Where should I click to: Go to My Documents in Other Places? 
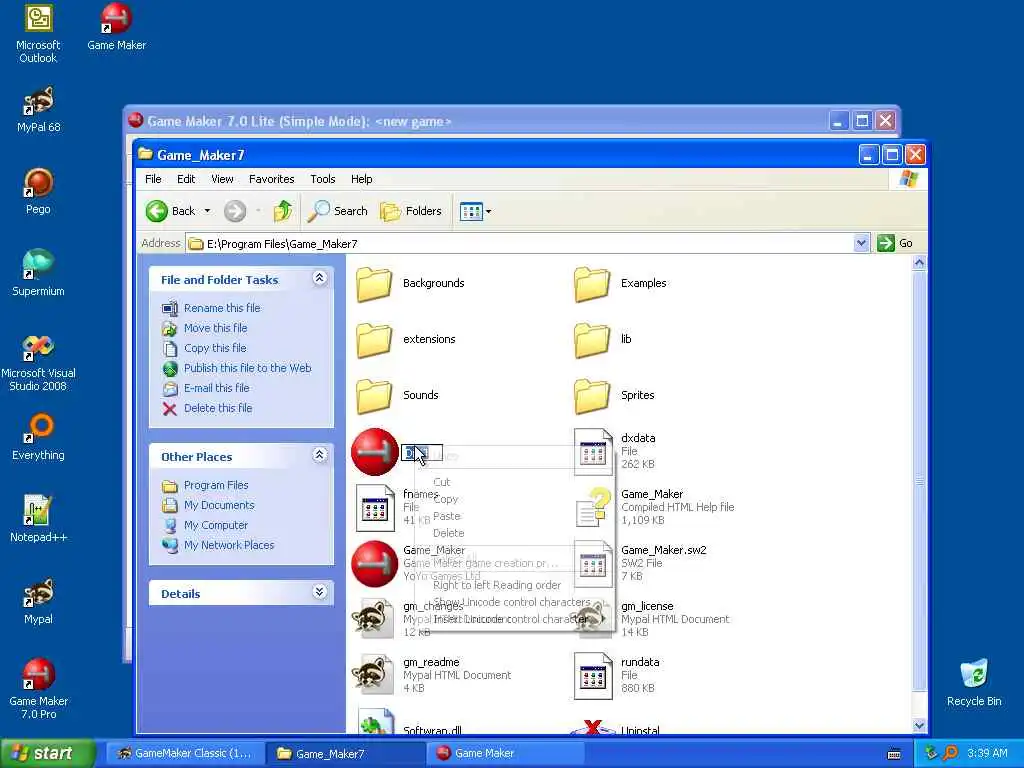pos(219,505)
